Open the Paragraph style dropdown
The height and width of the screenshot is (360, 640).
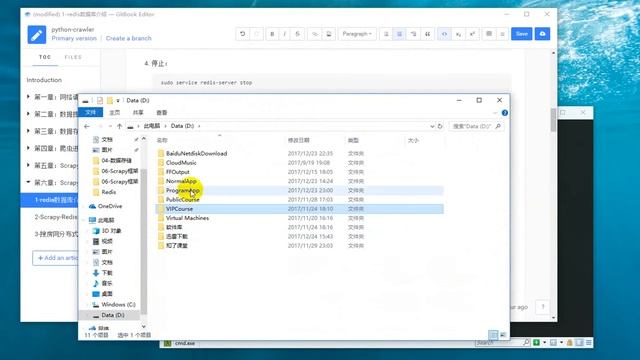tap(357, 34)
